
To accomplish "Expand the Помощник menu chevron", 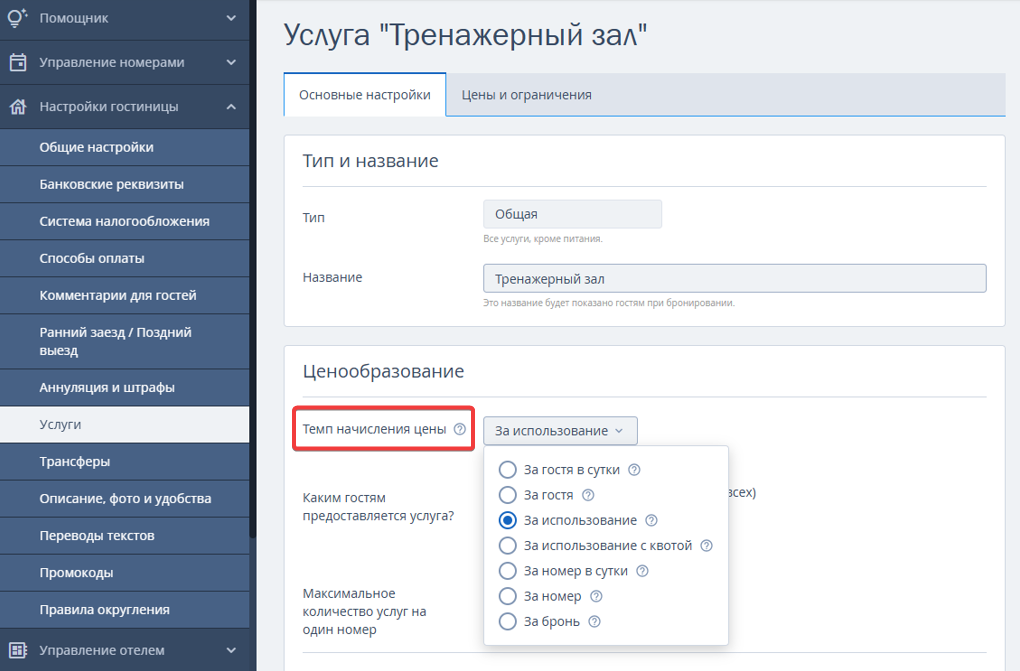I will point(231,18).
